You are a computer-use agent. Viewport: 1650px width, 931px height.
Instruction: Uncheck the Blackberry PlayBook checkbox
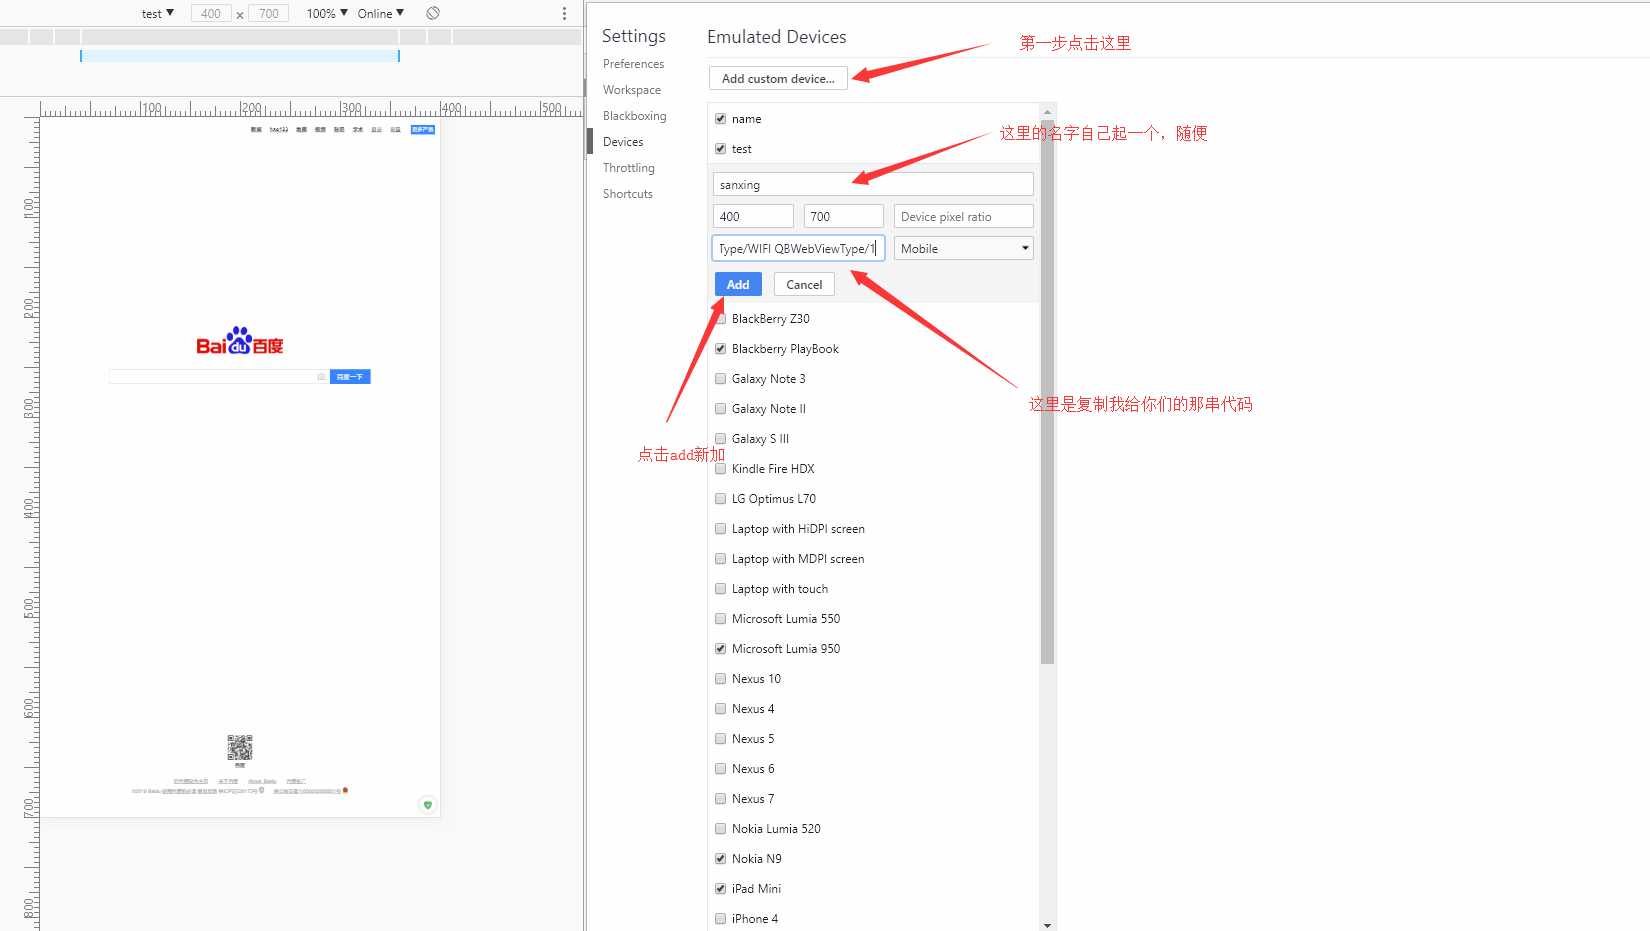click(x=720, y=348)
